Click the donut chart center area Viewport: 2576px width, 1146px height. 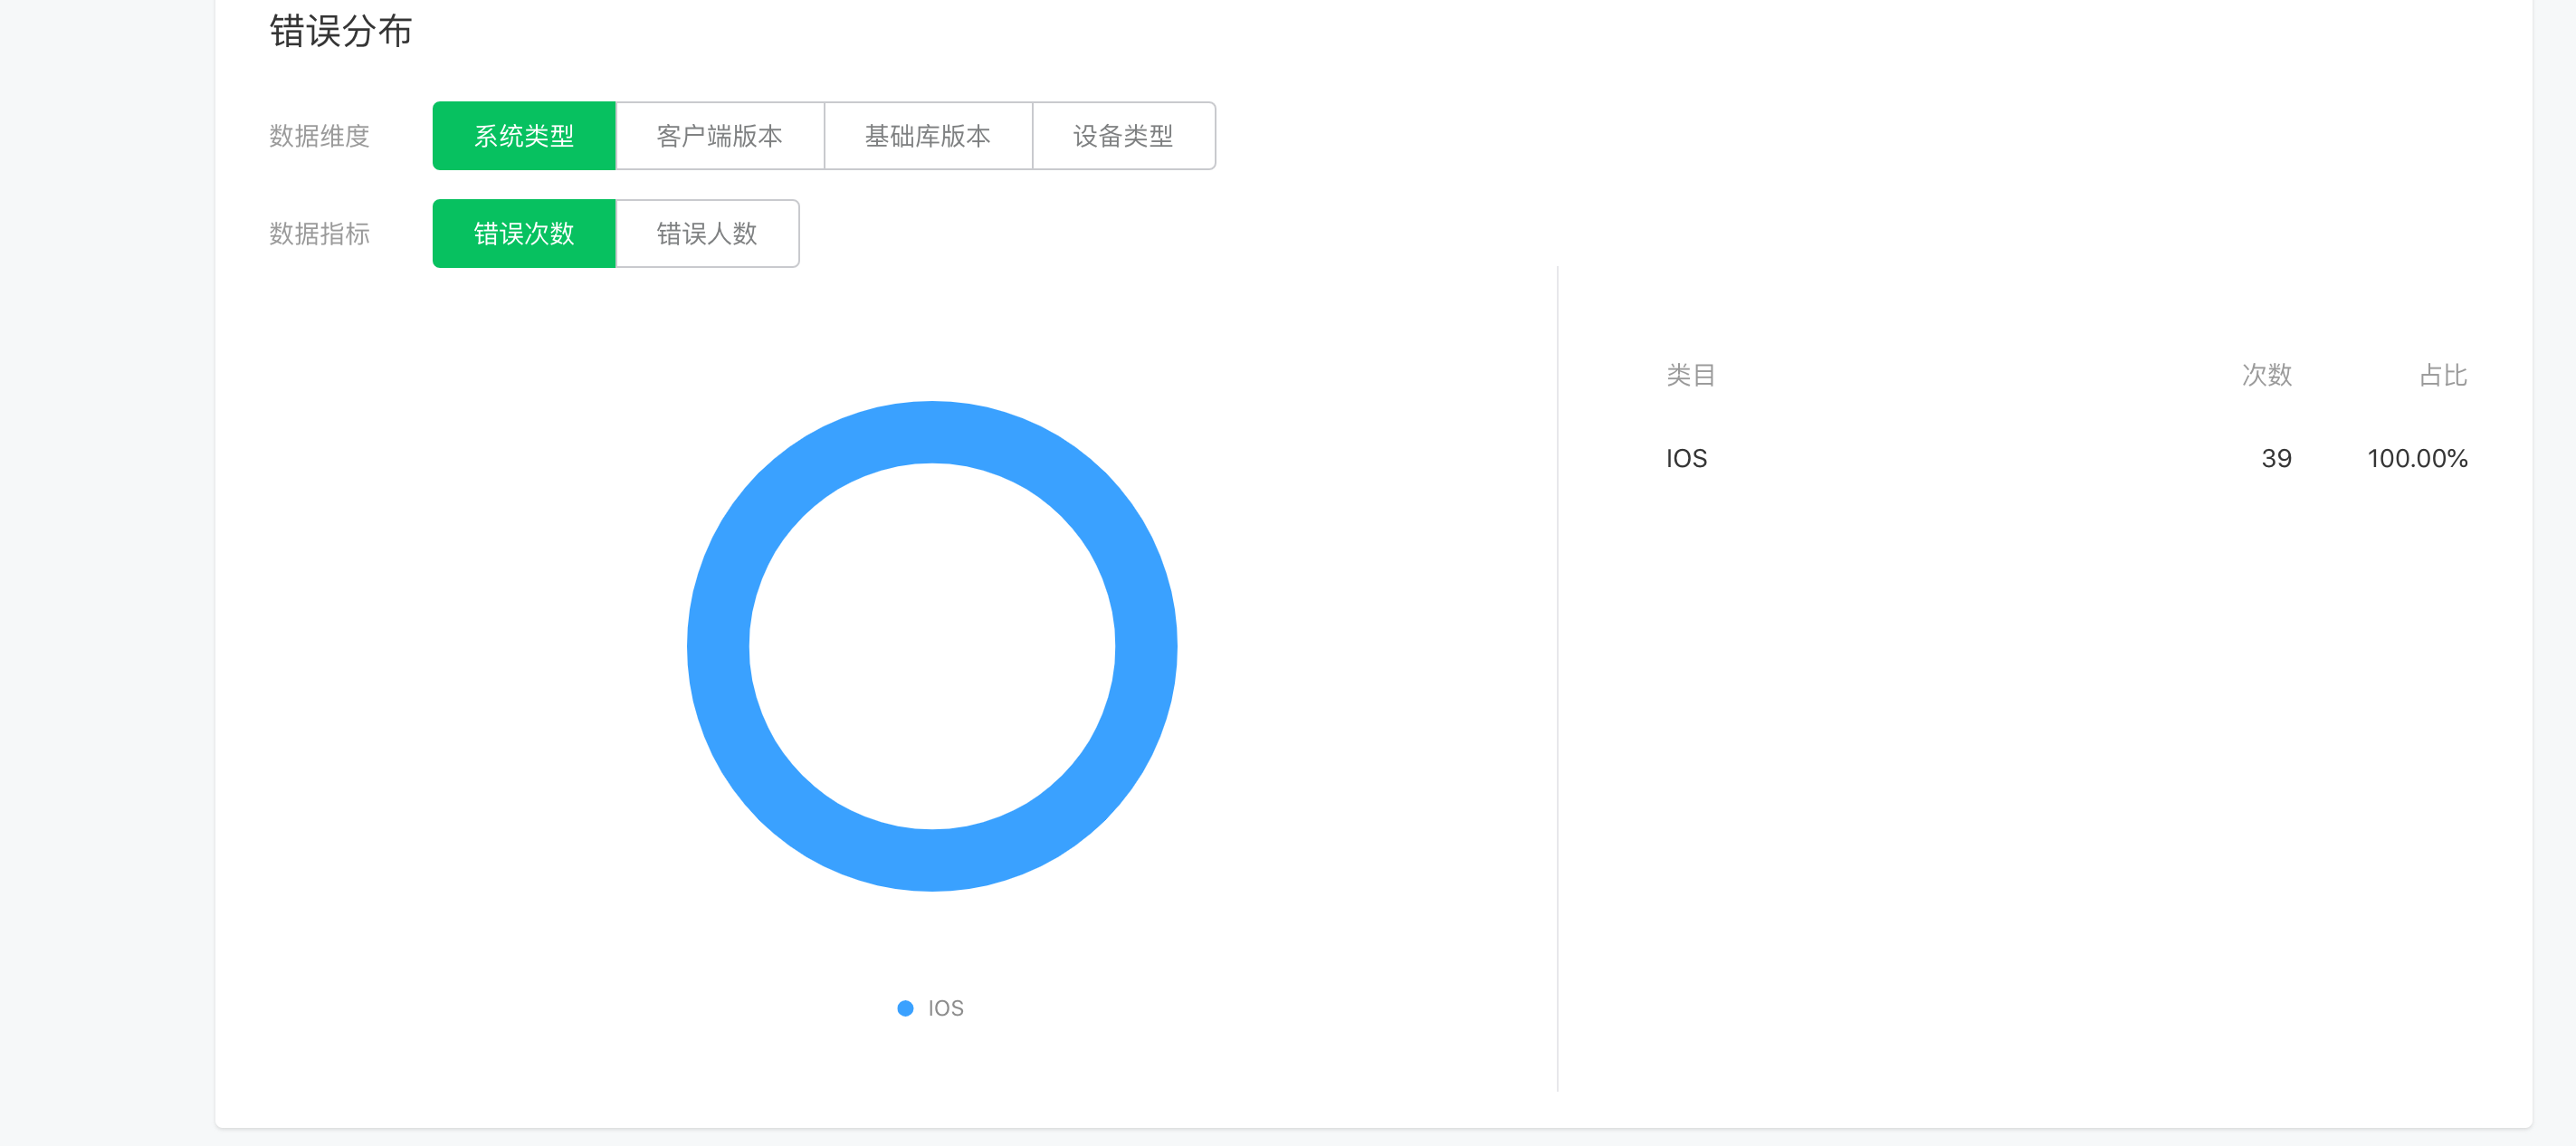click(x=932, y=646)
